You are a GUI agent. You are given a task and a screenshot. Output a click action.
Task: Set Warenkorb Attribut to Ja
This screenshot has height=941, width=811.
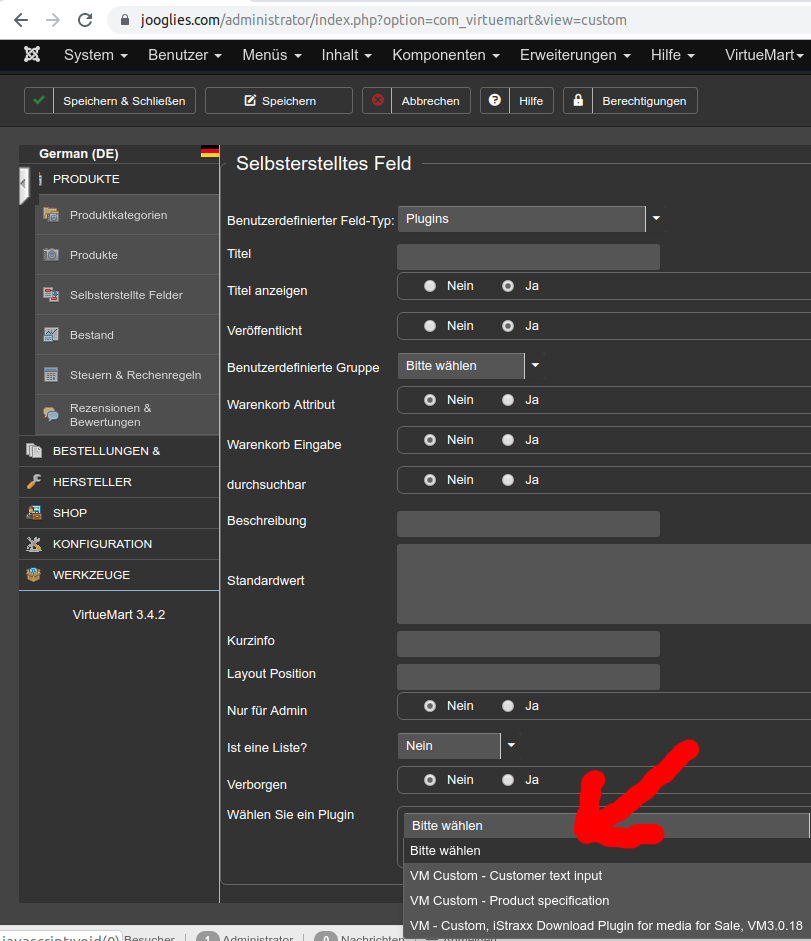pos(508,400)
